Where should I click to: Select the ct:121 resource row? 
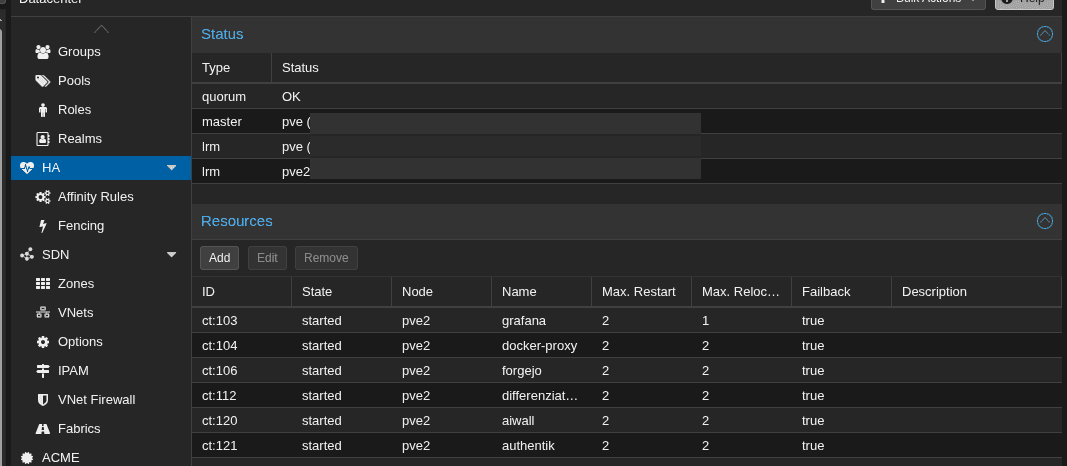click(x=627, y=446)
